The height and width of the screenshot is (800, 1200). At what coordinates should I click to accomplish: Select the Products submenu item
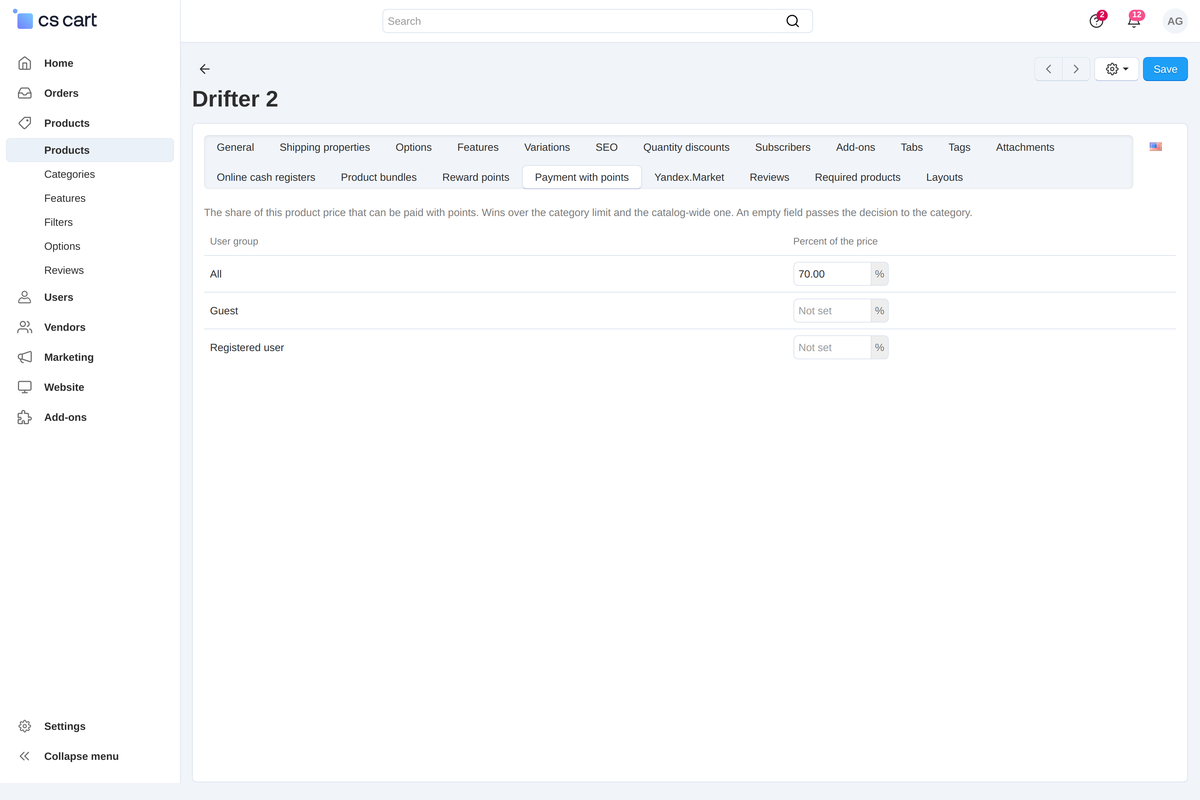pyautogui.click(x=90, y=150)
